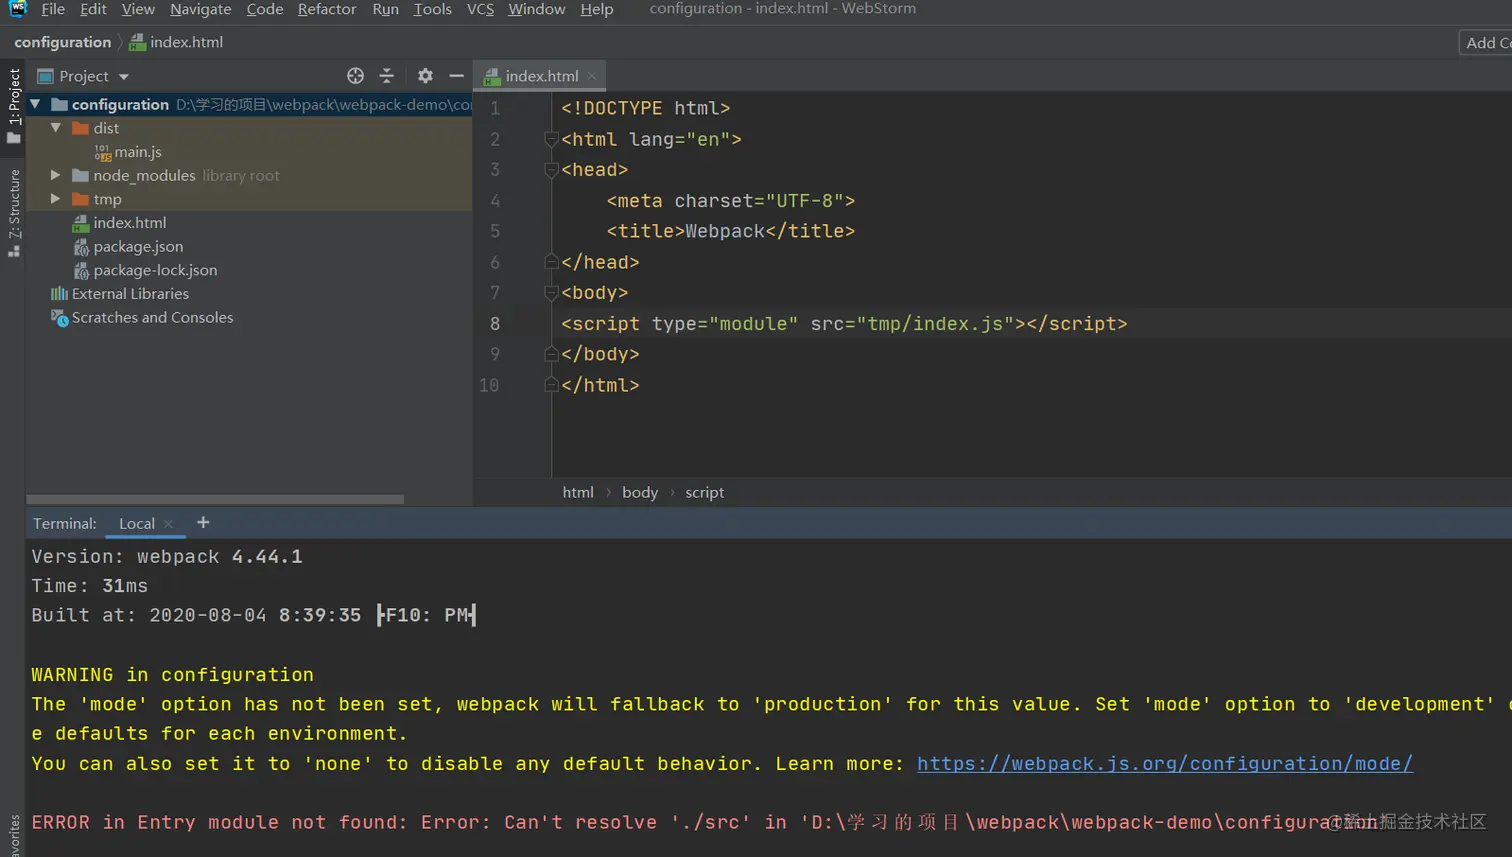1512x857 pixels.
Task: Click the External Libraries icon
Action: click(60, 294)
